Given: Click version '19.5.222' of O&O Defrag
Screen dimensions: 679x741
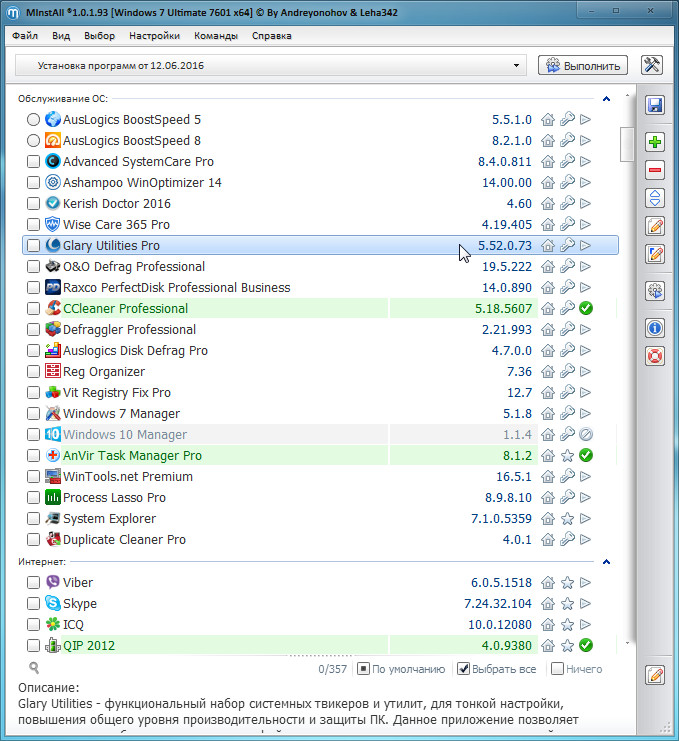Looking at the screenshot, I should (507, 267).
